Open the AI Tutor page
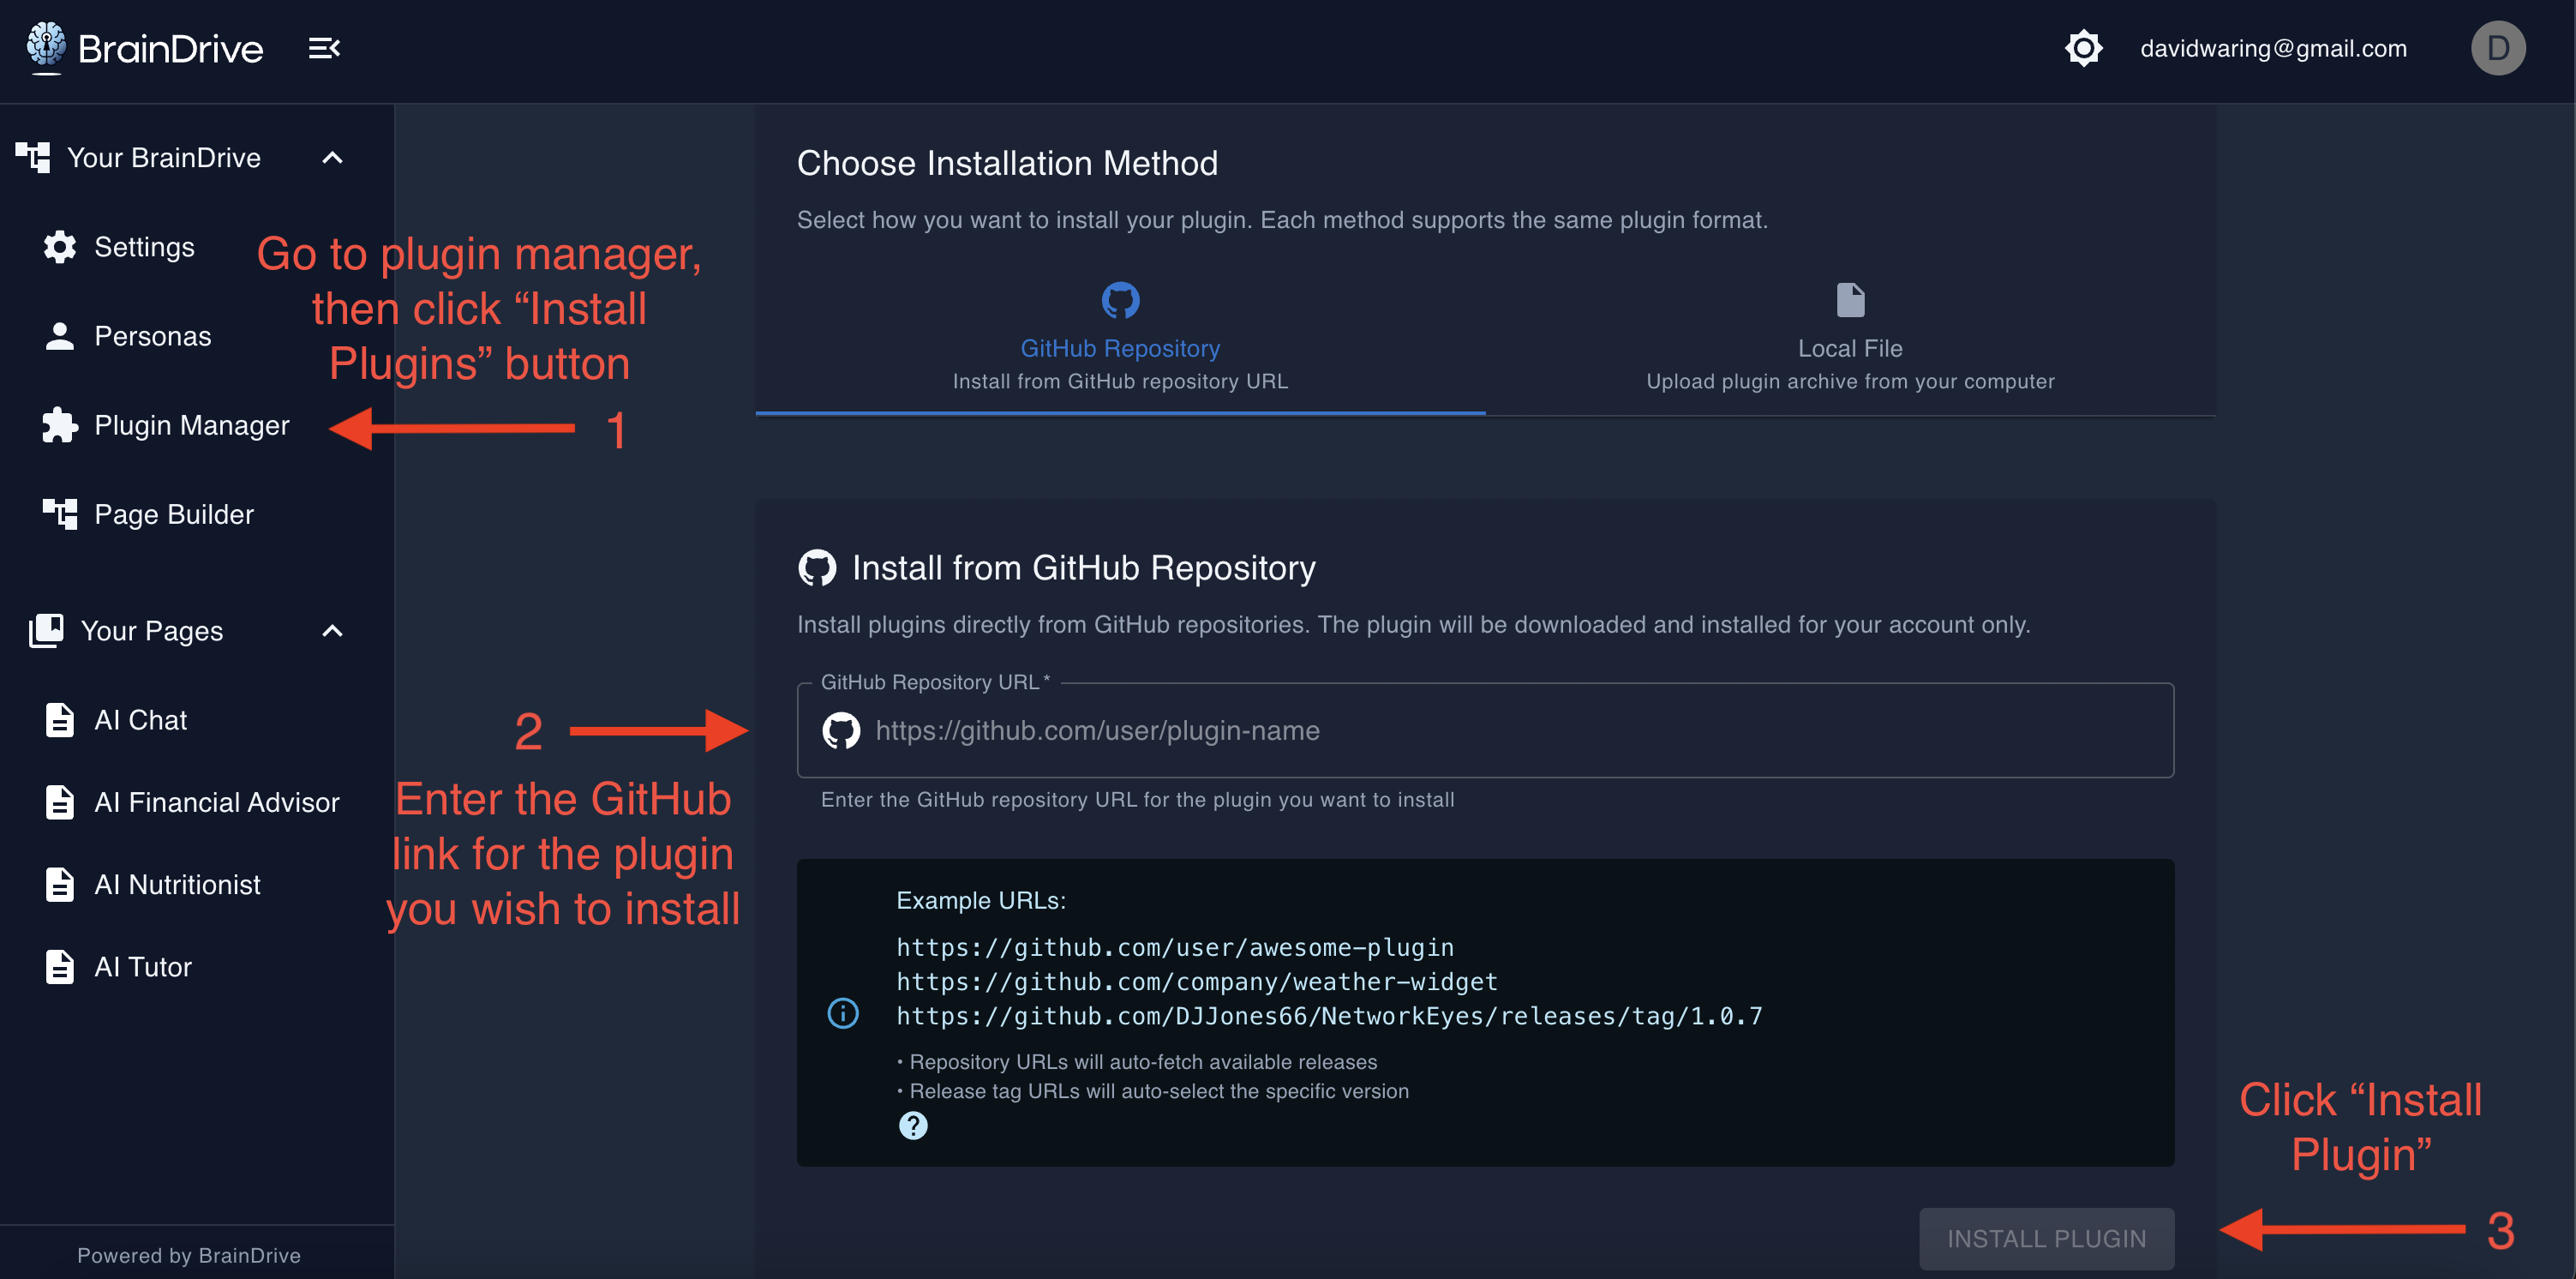This screenshot has height=1279, width=2576. point(142,967)
